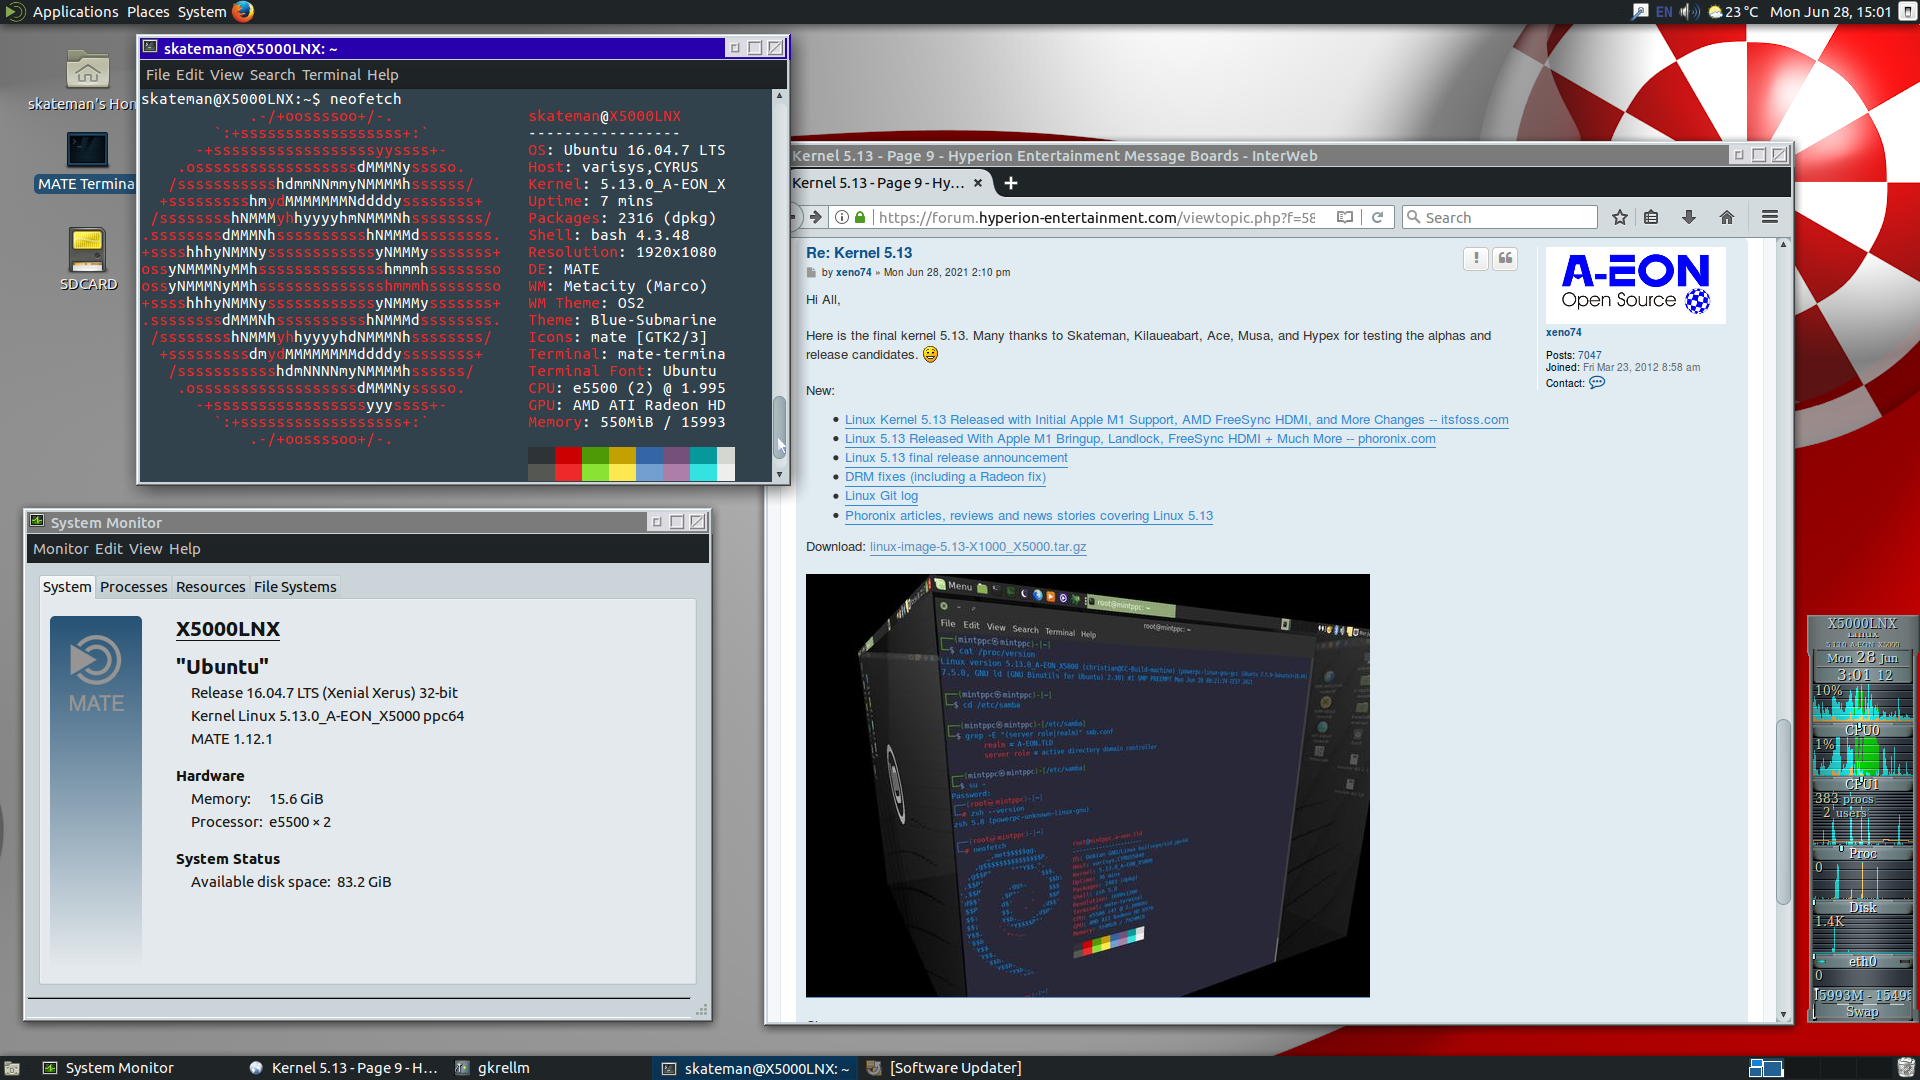This screenshot has width=1920, height=1080.
Task: Open the terminal's Terminal menu
Action: (x=331, y=75)
